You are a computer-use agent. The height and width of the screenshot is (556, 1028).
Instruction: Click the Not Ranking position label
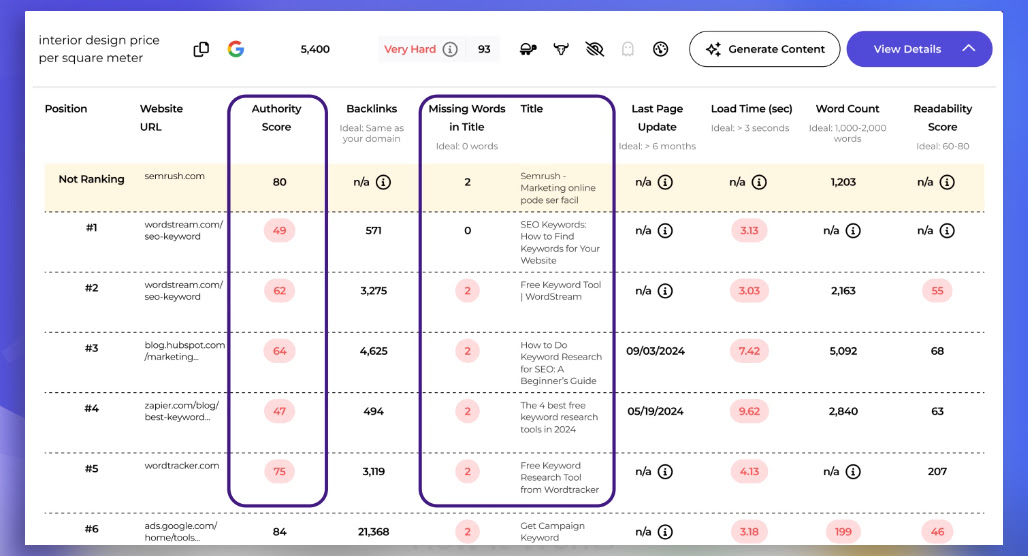pyautogui.click(x=91, y=179)
